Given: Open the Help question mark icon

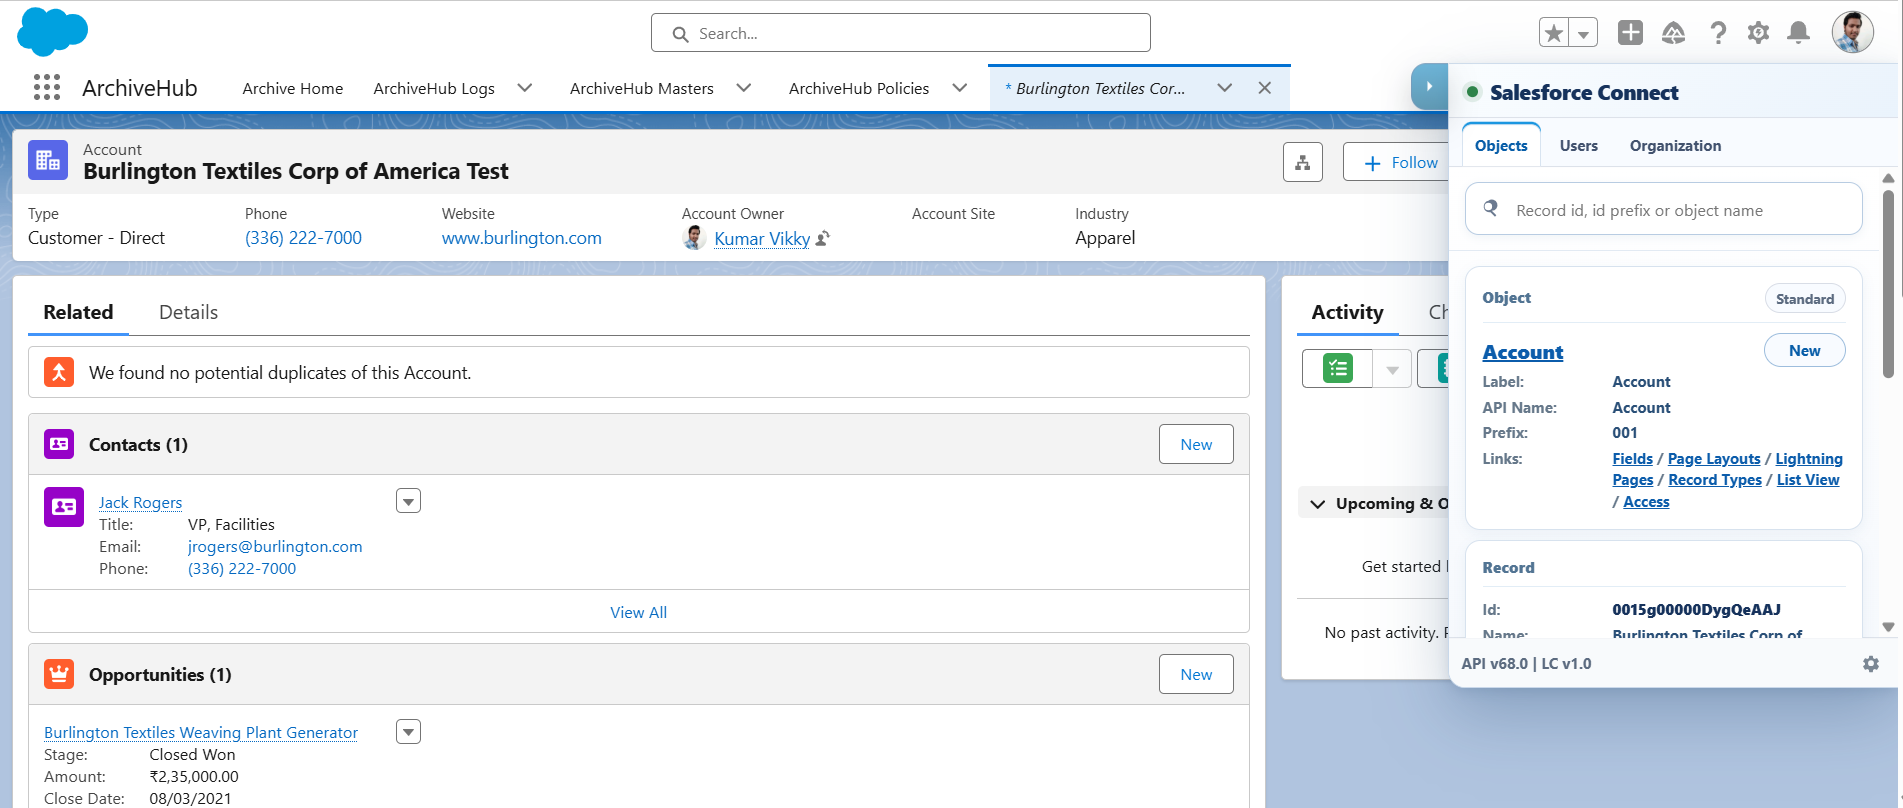Looking at the screenshot, I should click(1718, 33).
